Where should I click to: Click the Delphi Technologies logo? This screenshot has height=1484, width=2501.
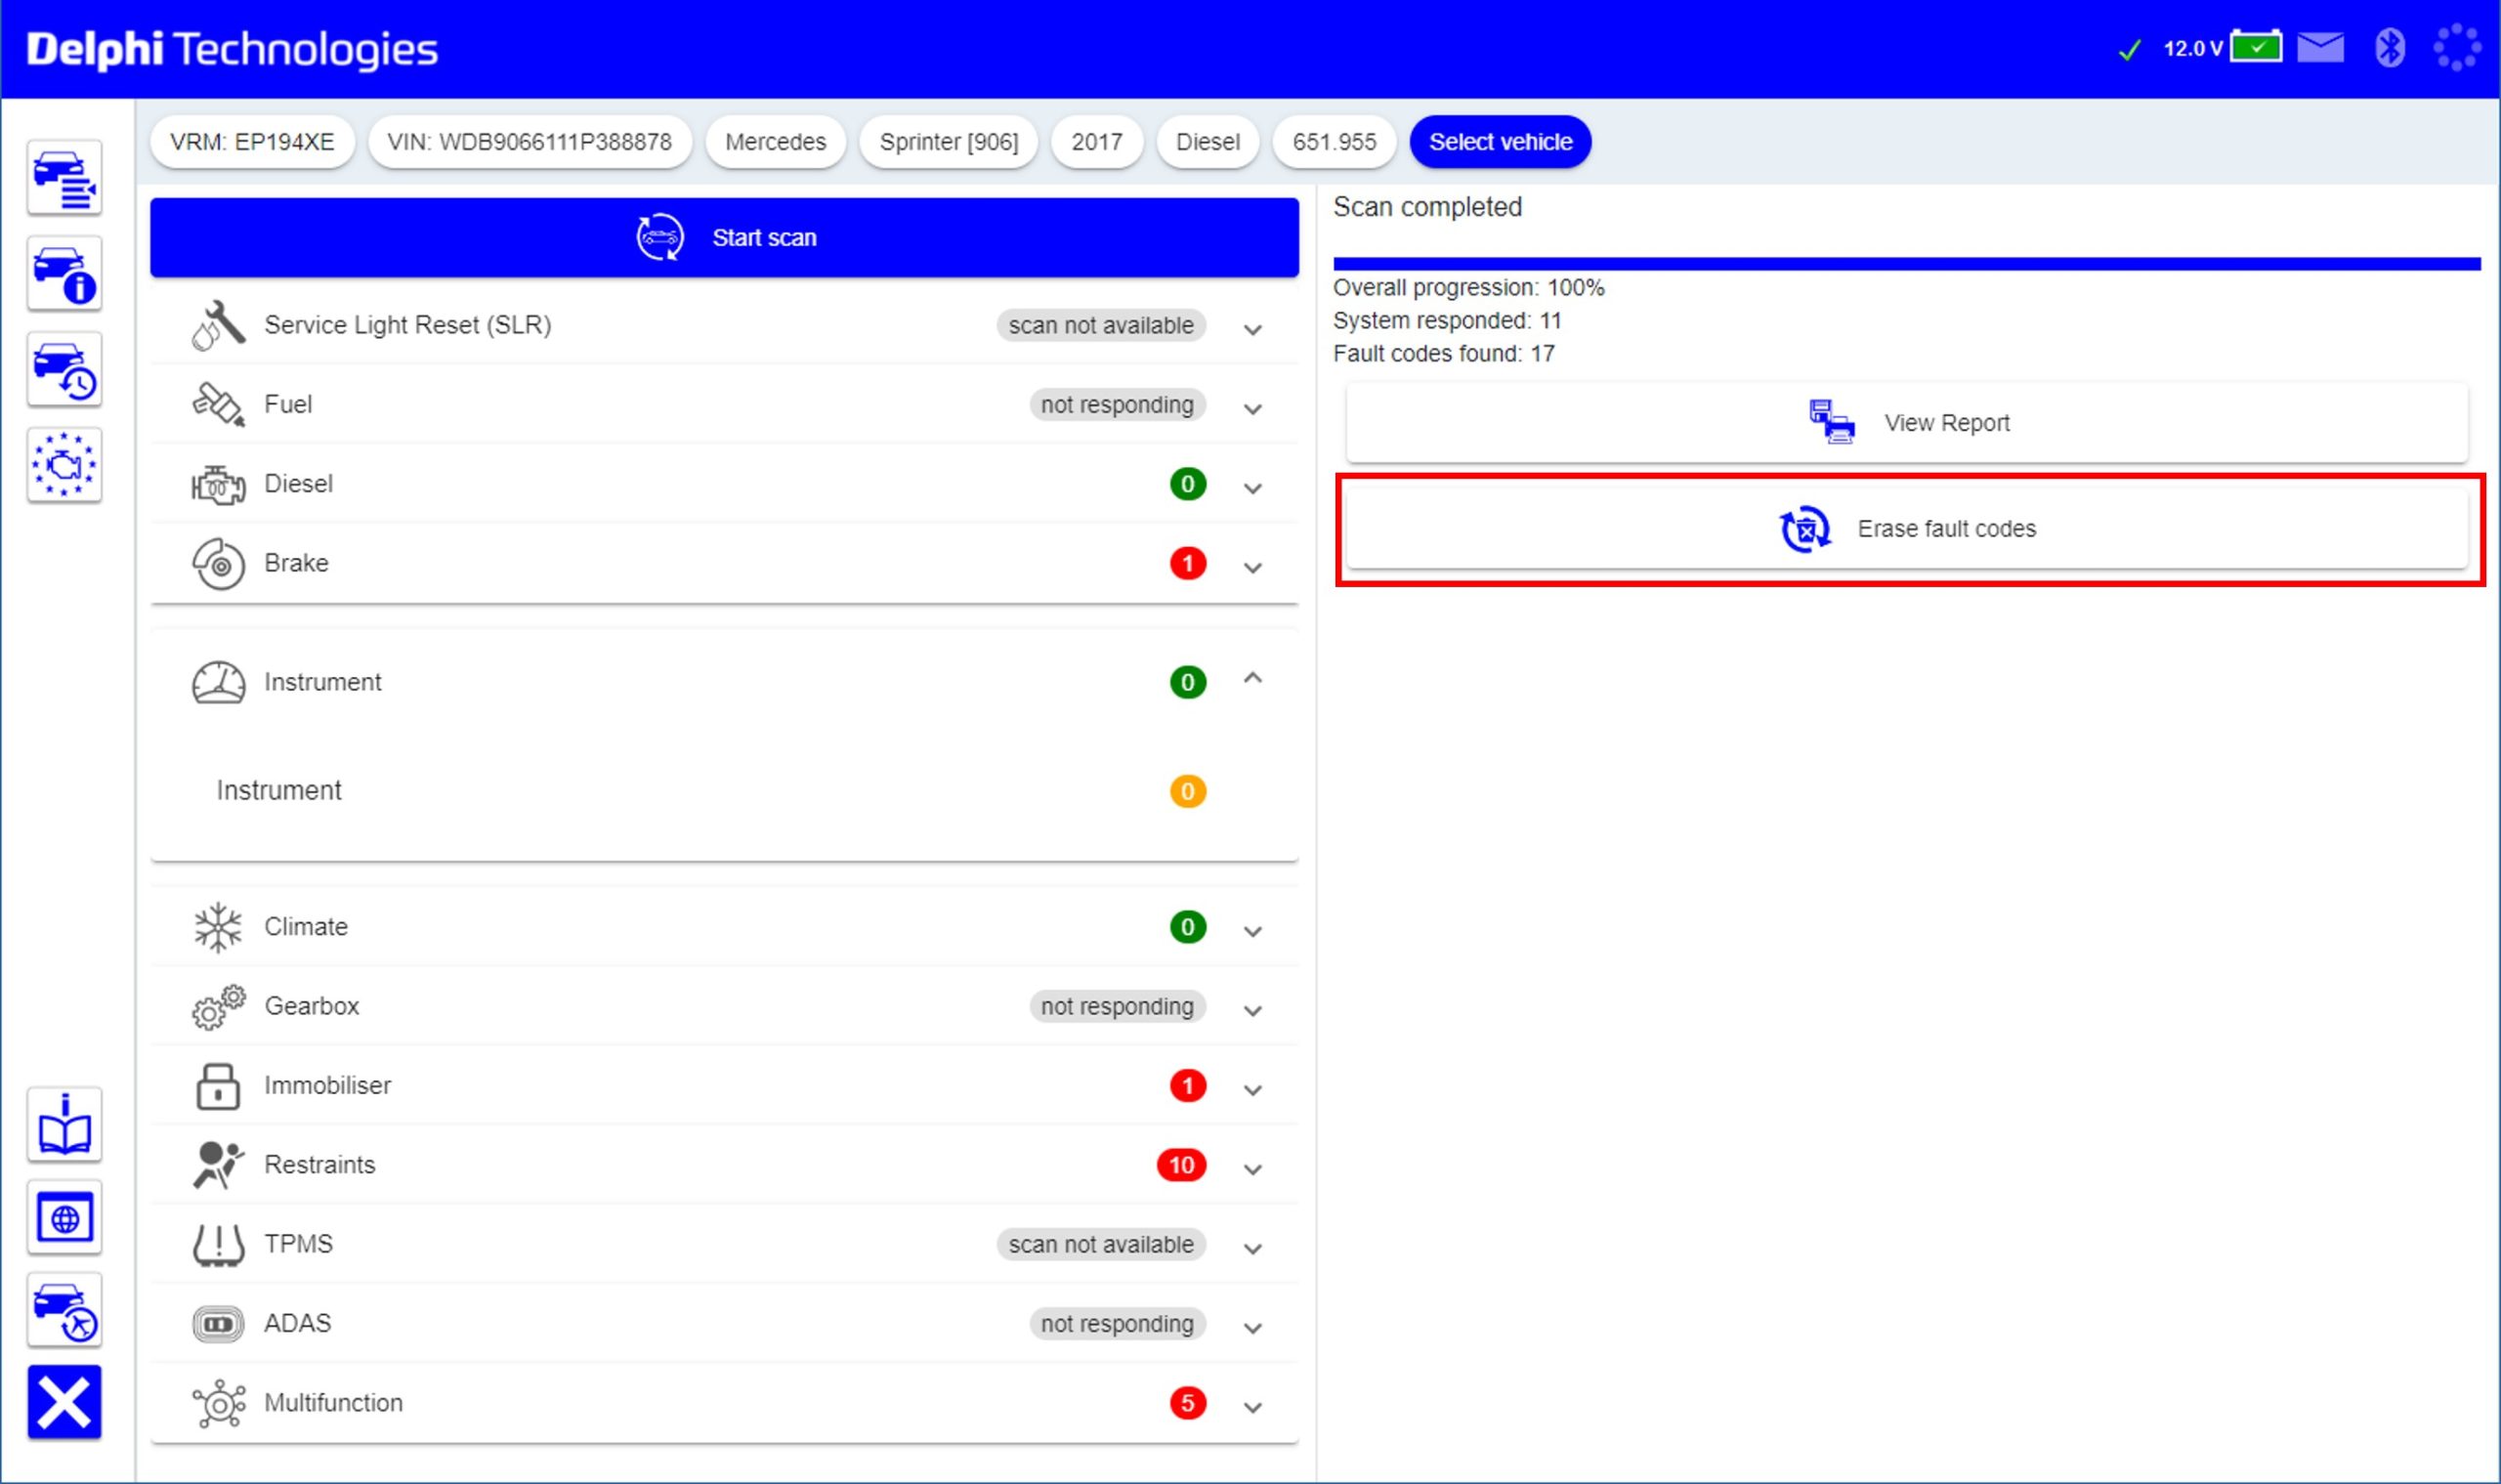tap(232, 50)
